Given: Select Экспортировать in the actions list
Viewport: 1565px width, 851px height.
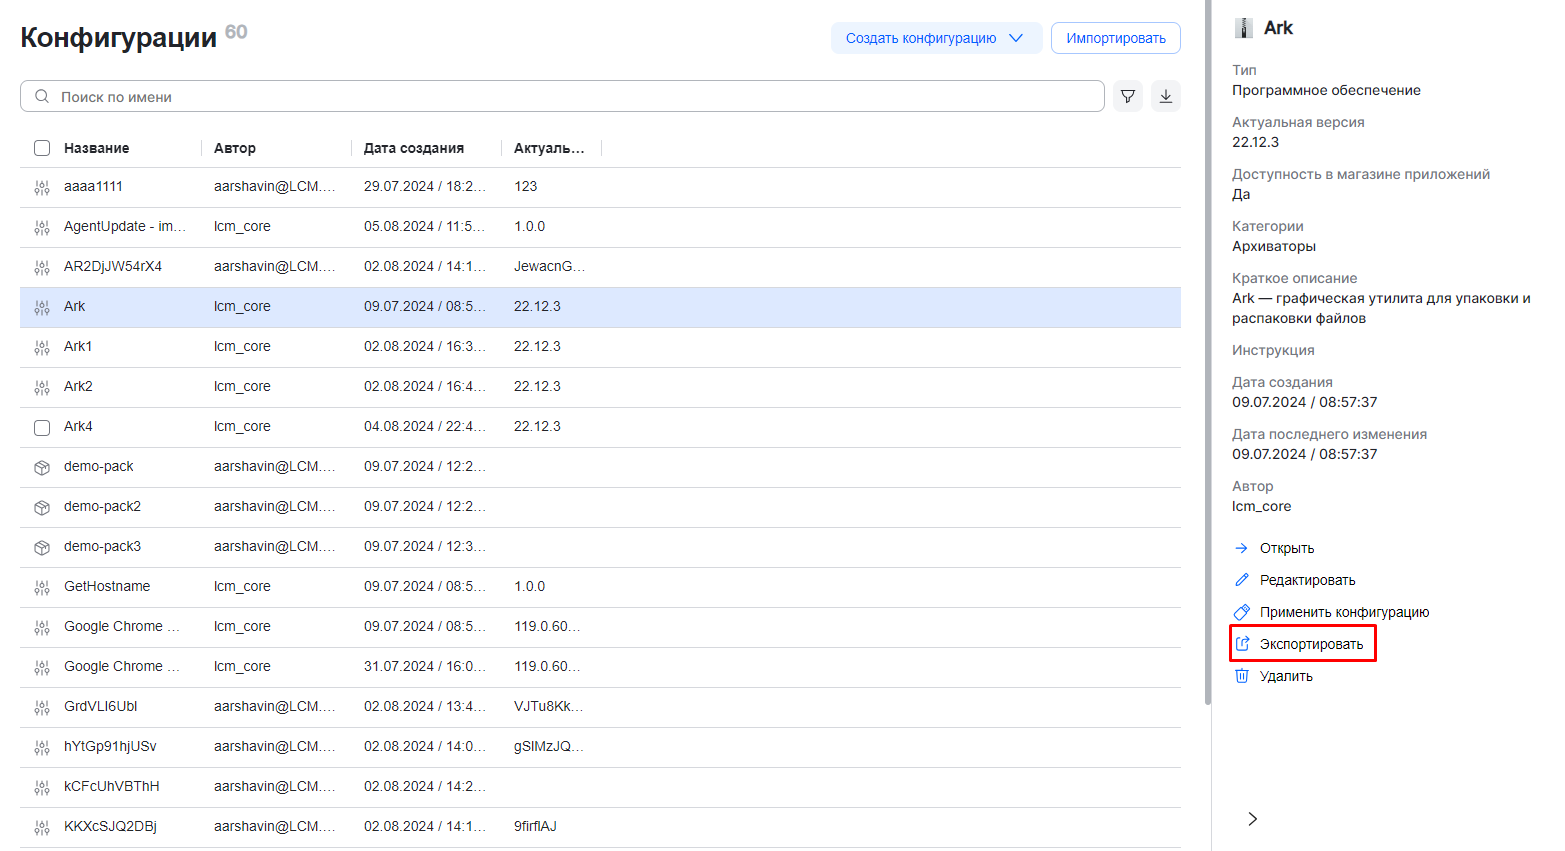Looking at the screenshot, I should point(1310,644).
